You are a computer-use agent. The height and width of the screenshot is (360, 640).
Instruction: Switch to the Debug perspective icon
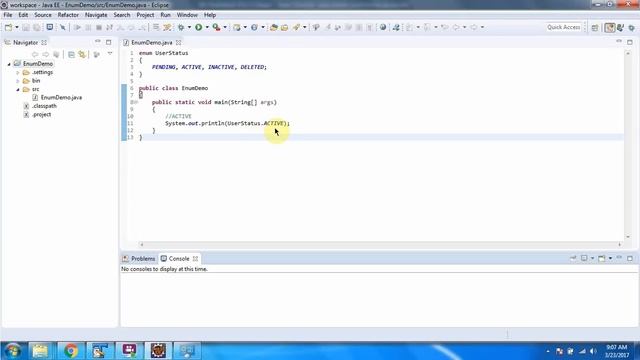coord(631,28)
